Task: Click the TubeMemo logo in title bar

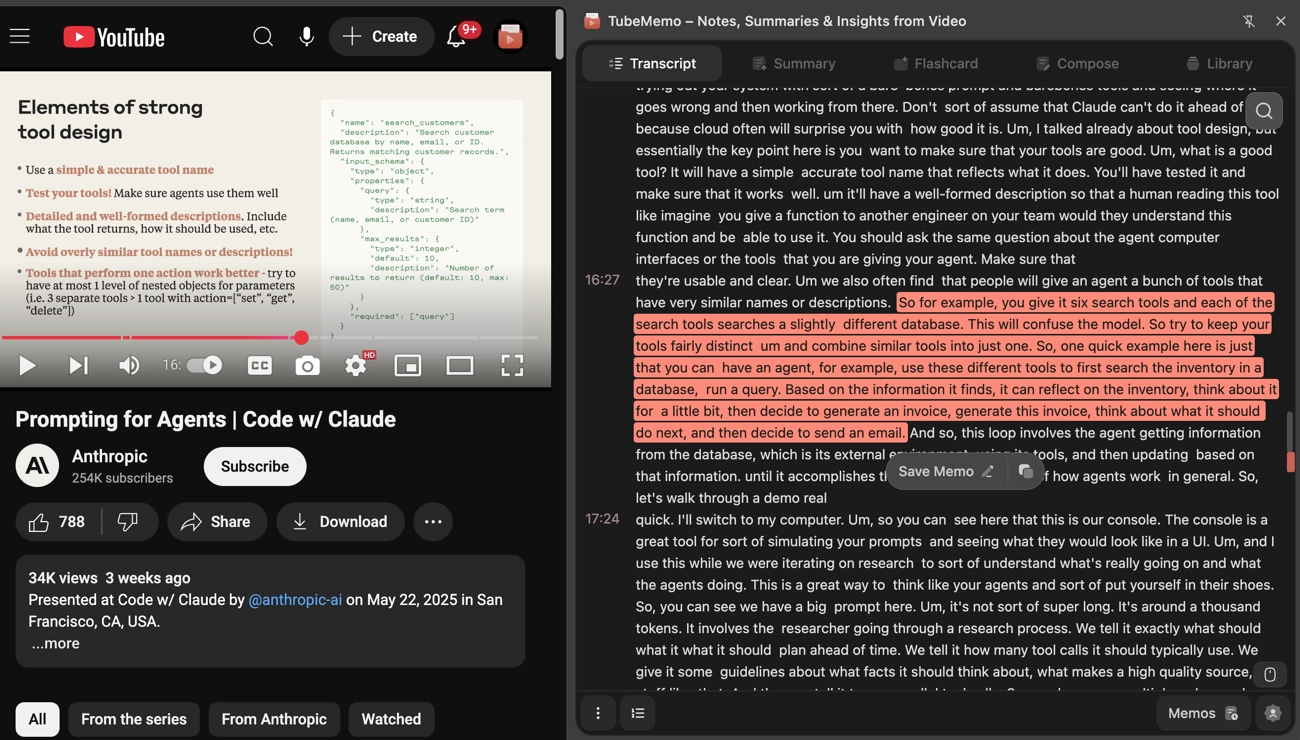Action: 592,21
